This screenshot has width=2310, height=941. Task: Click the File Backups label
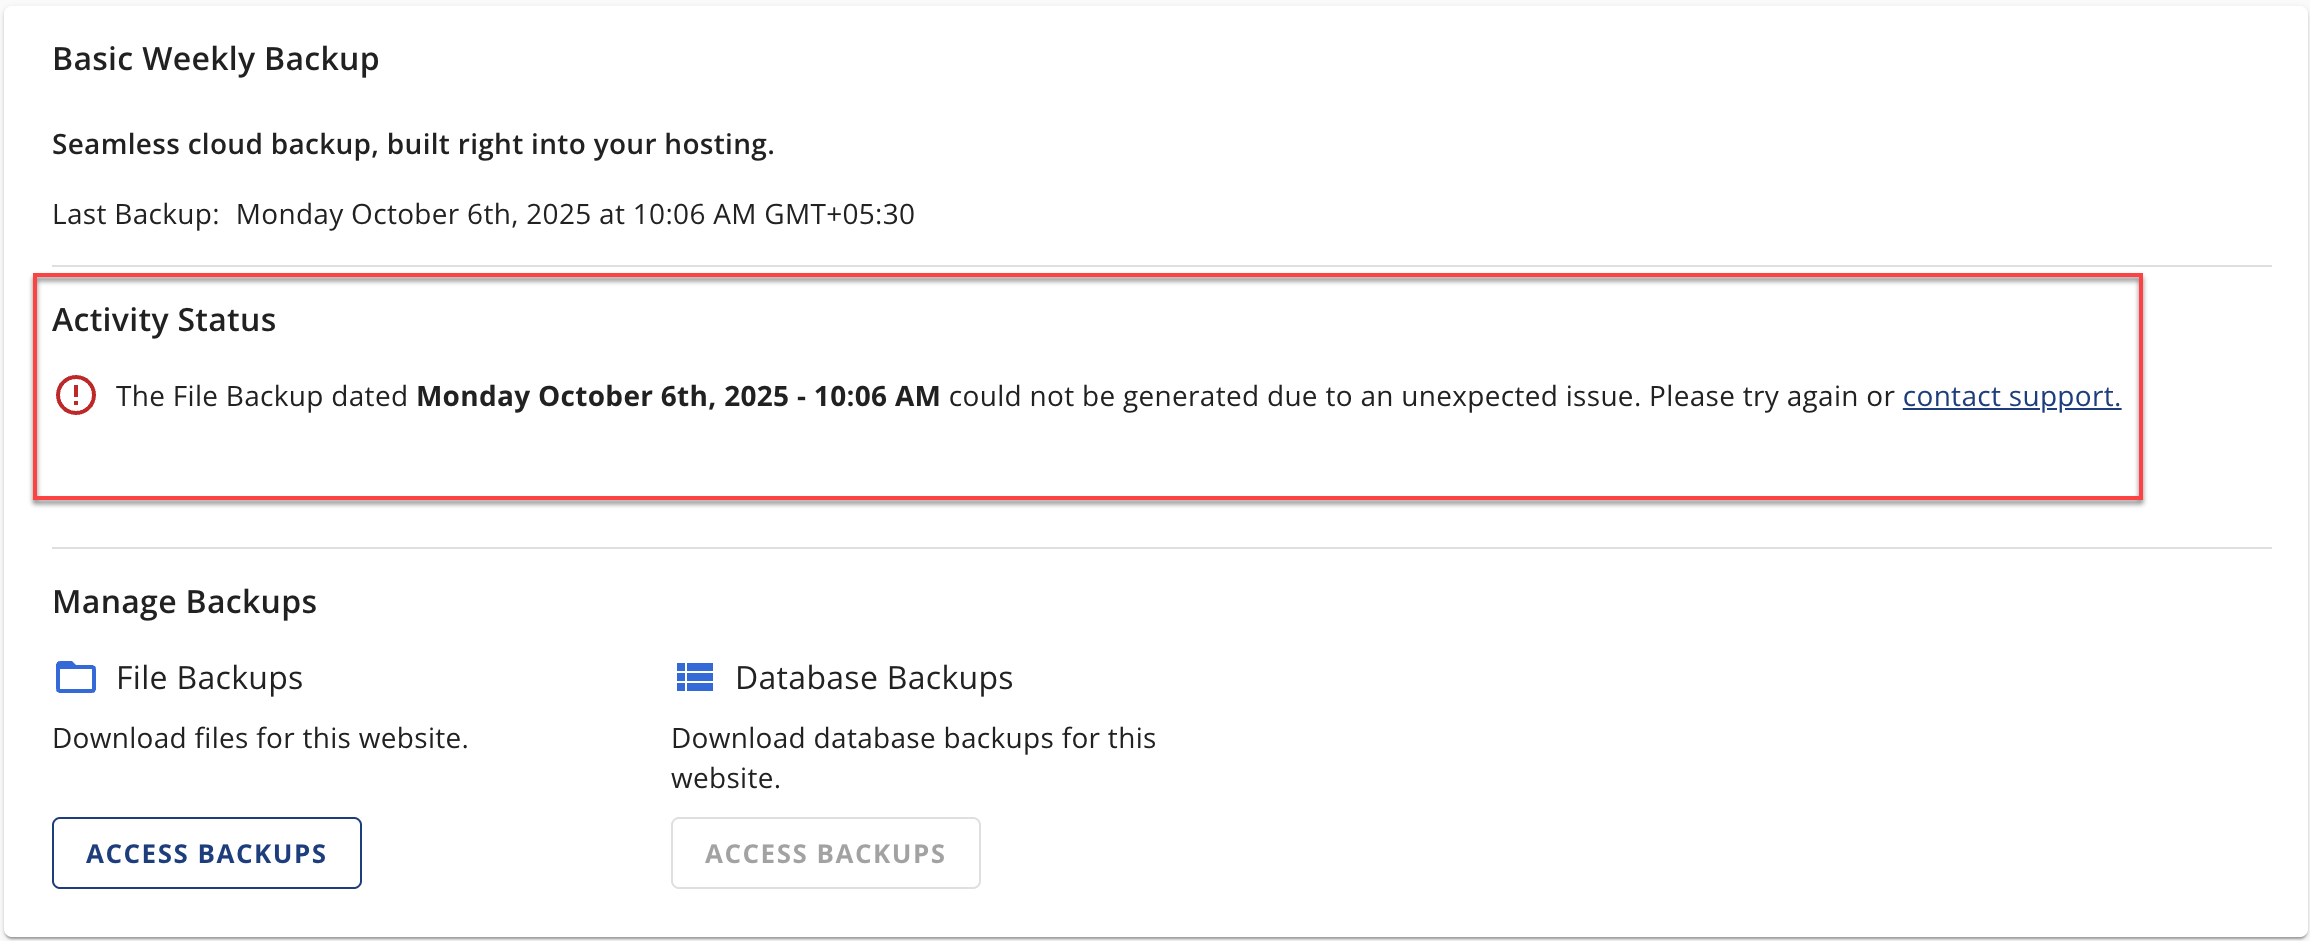tap(210, 678)
